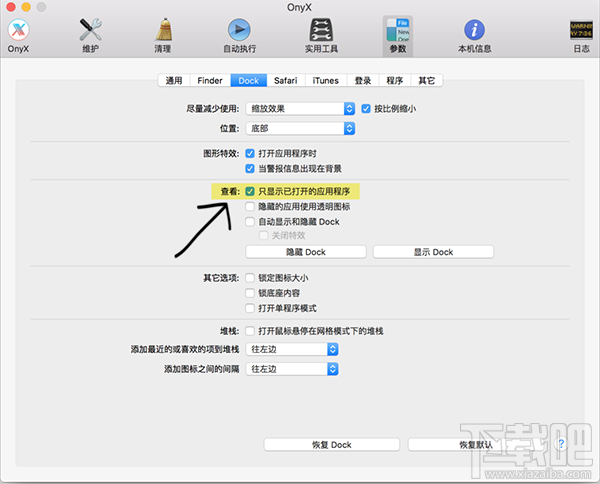Uncheck the 打开应用程序时 checkbox
The height and width of the screenshot is (484, 600).
click(x=250, y=153)
